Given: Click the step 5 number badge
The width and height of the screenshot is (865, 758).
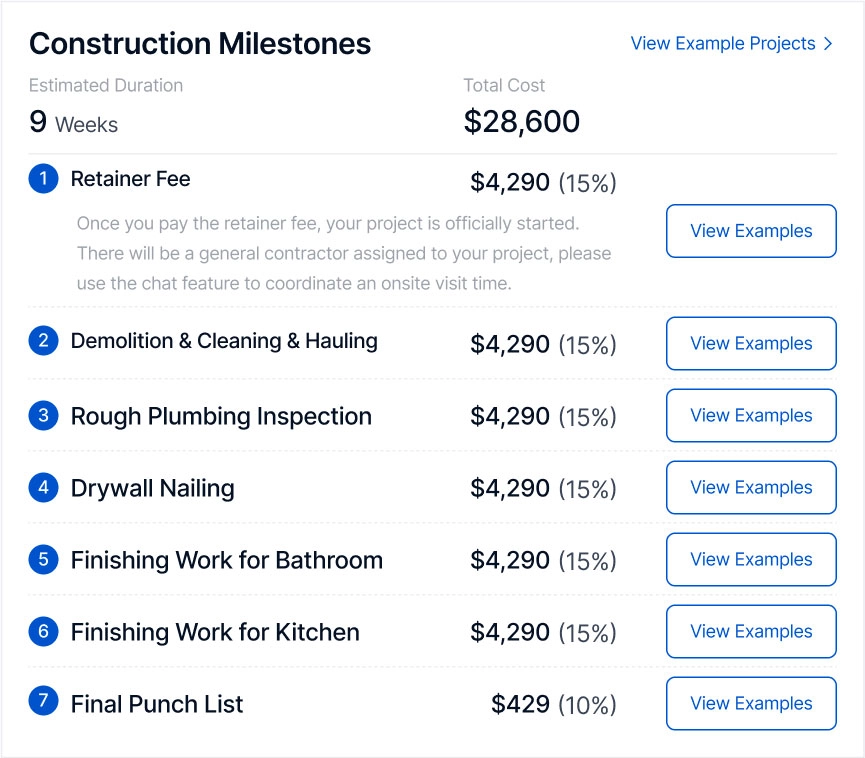Looking at the screenshot, I should 43,559.
